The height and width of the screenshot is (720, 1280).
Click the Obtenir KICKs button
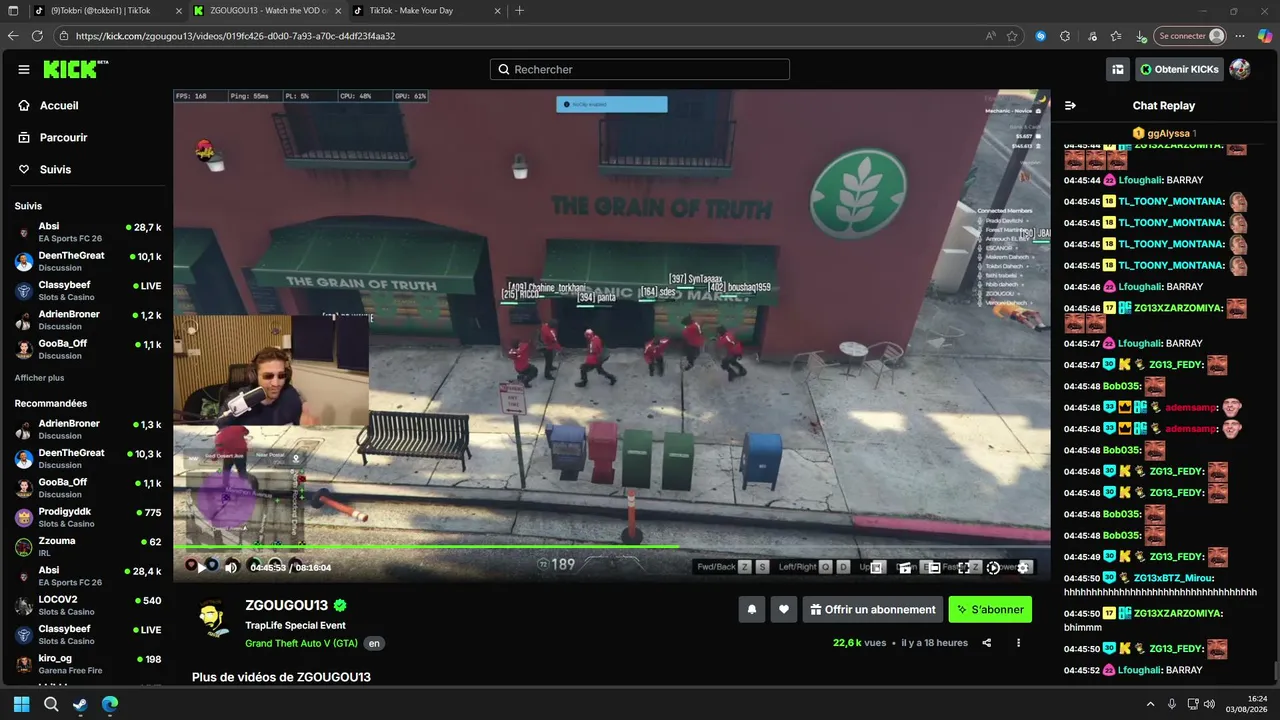[1179, 69]
